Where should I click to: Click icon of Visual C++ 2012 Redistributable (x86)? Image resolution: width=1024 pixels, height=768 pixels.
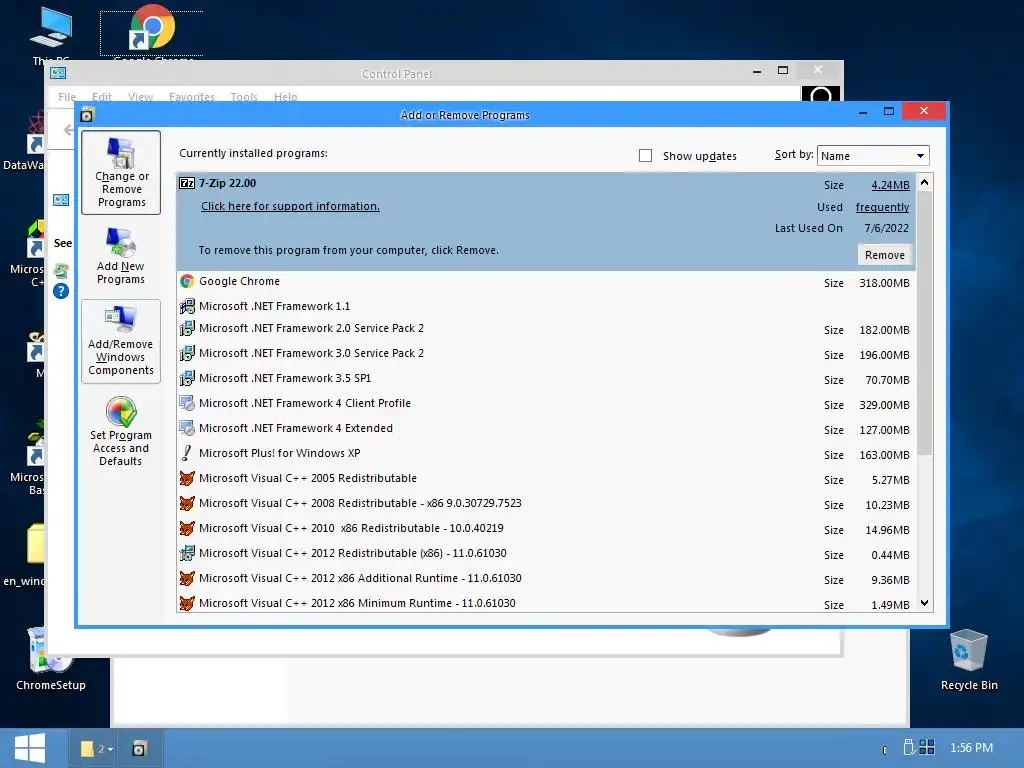pyautogui.click(x=187, y=553)
